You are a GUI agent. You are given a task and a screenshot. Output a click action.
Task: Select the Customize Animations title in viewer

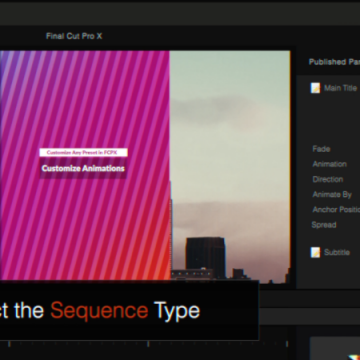coord(83,168)
